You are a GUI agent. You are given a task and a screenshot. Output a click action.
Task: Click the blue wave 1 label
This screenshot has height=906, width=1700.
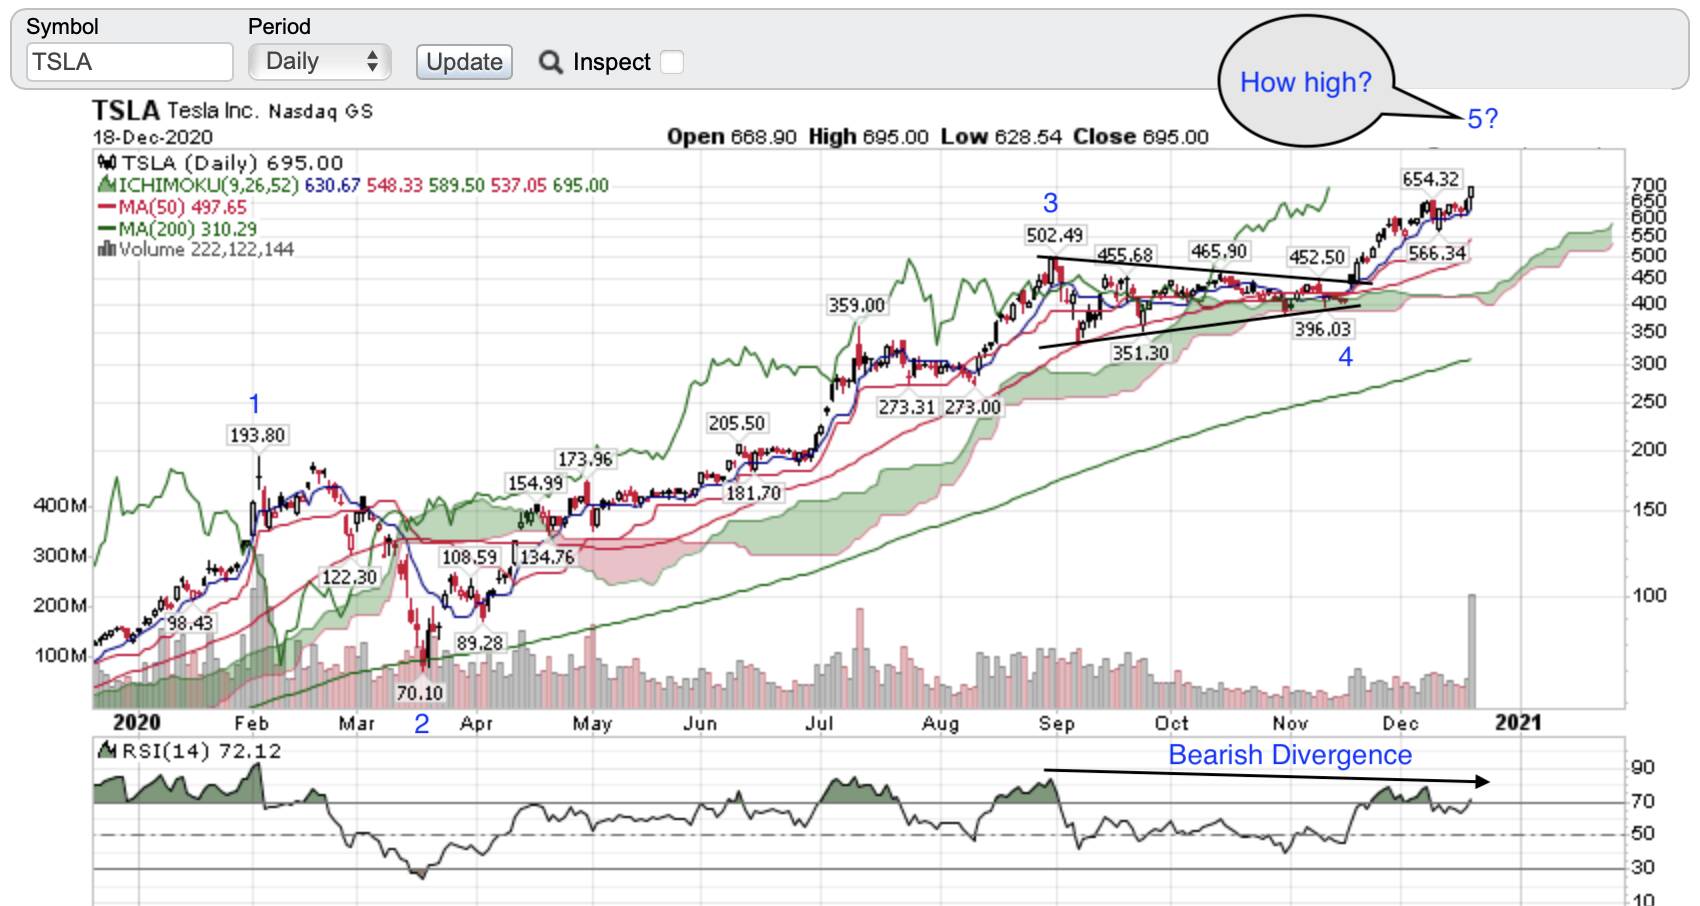click(x=254, y=404)
